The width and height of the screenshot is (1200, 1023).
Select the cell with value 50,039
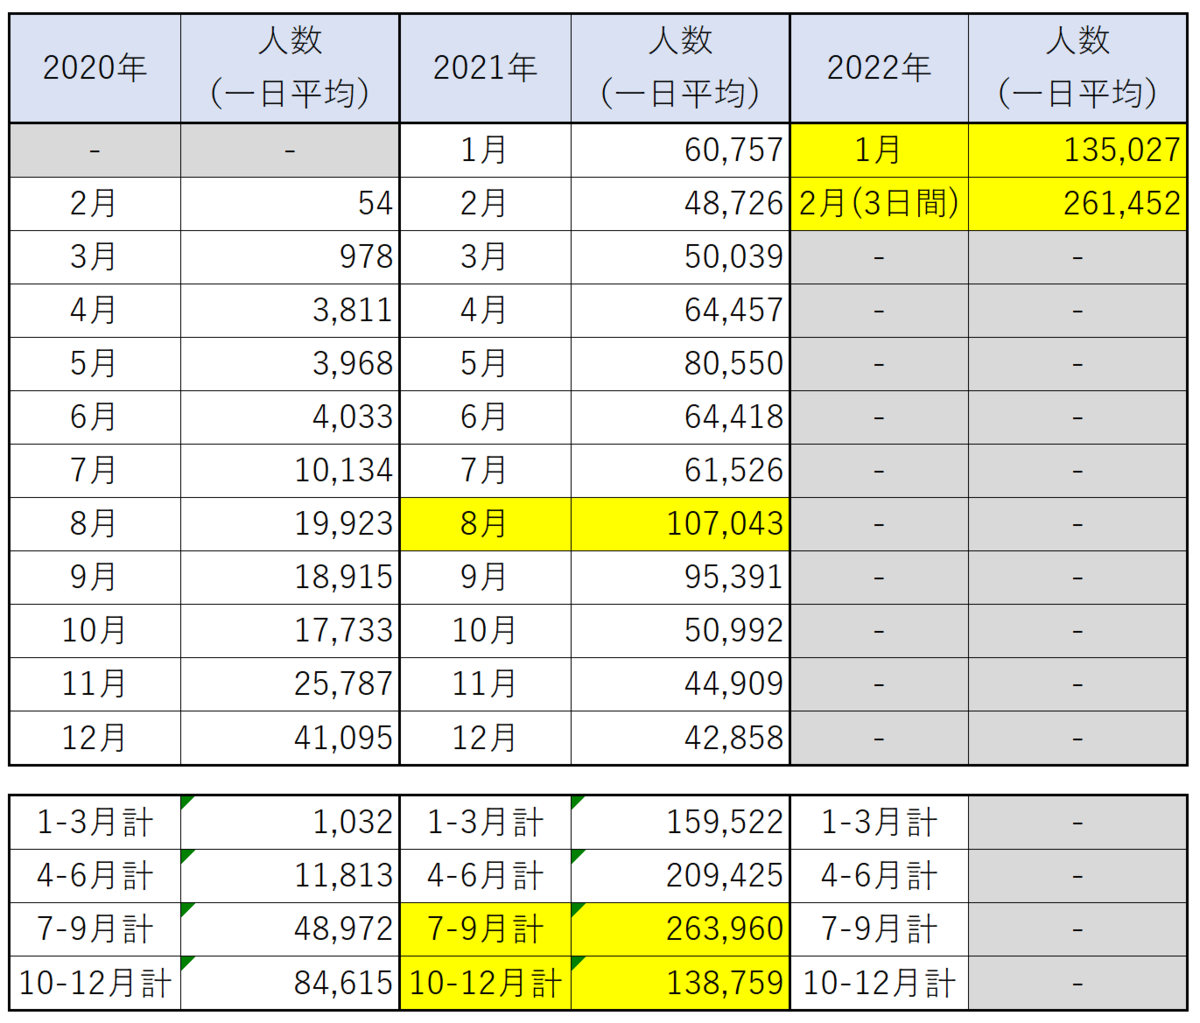680,257
